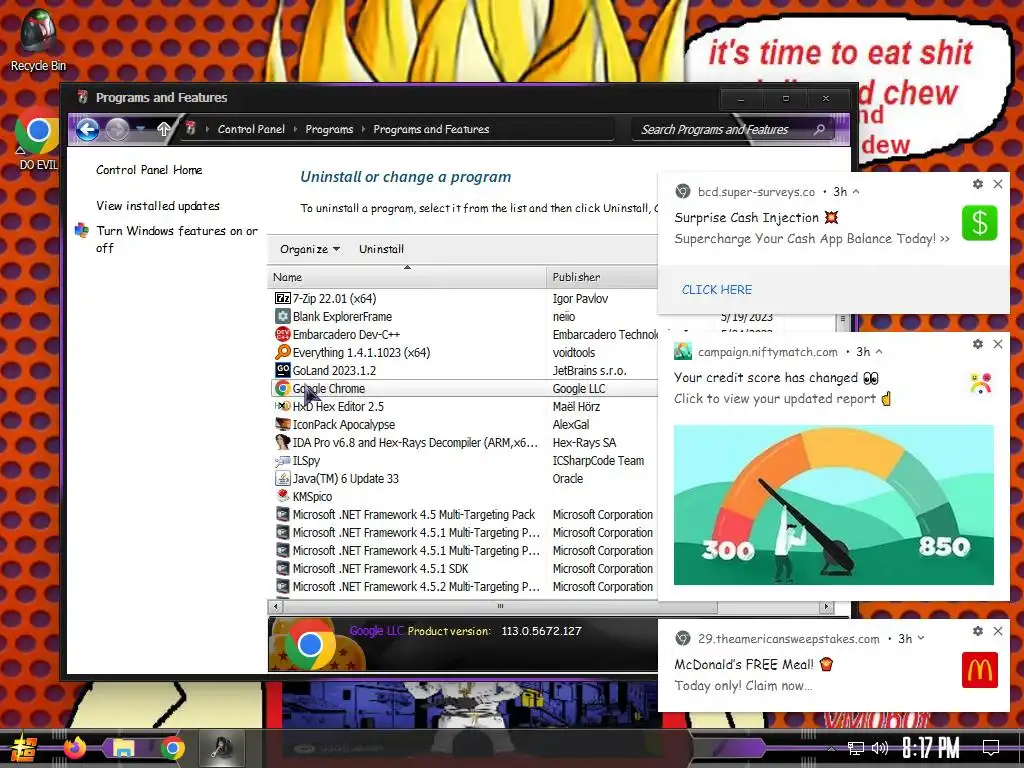Select the IconPack Apocalypse icon

click(283, 424)
